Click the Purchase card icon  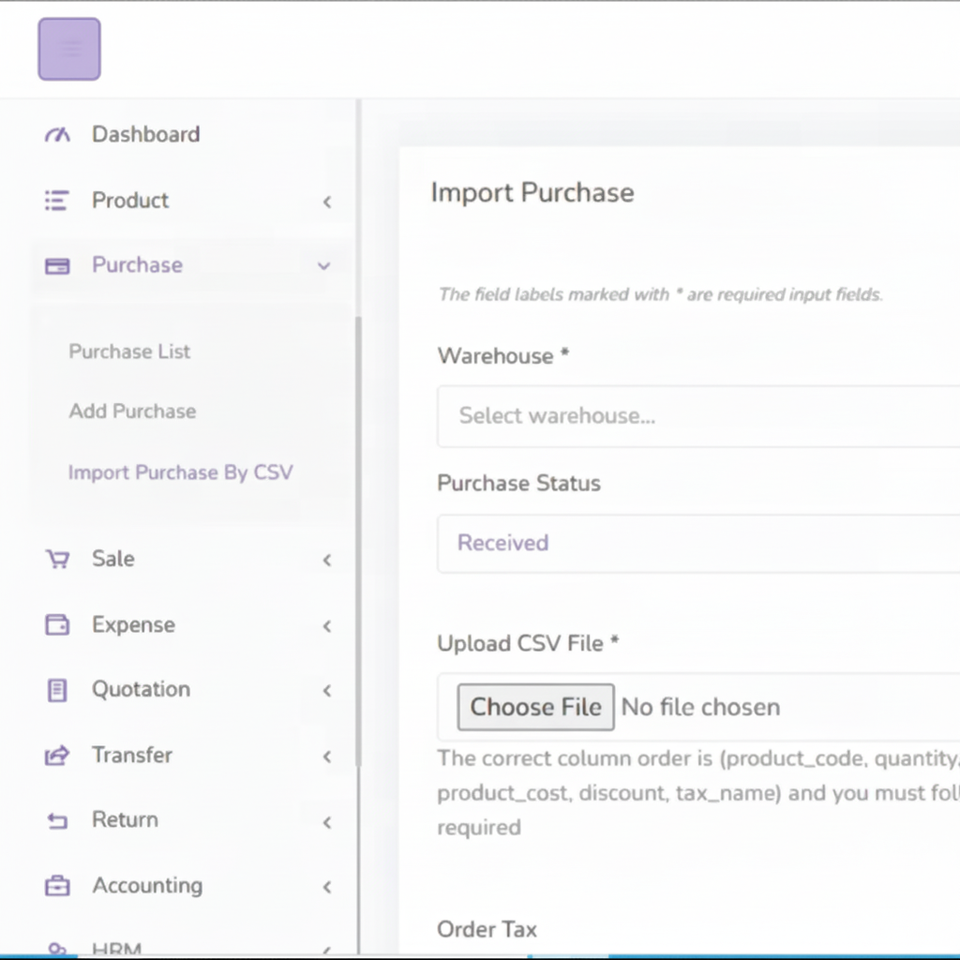(x=58, y=266)
